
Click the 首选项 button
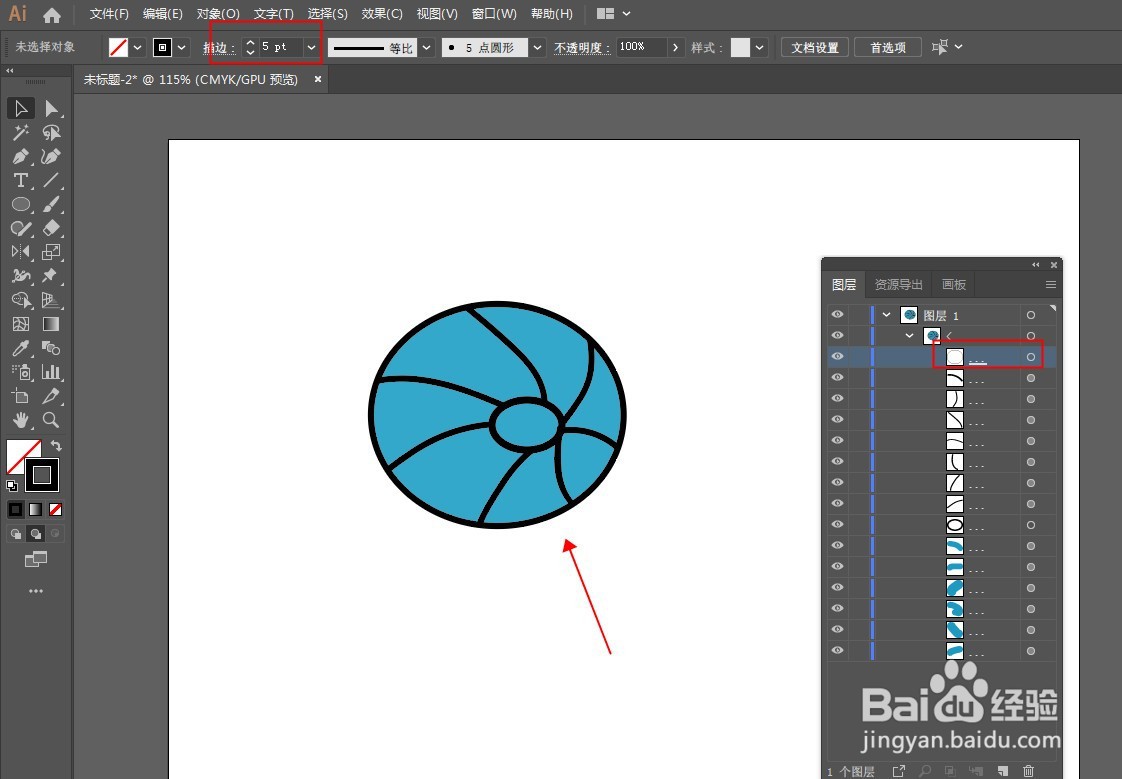[x=888, y=48]
